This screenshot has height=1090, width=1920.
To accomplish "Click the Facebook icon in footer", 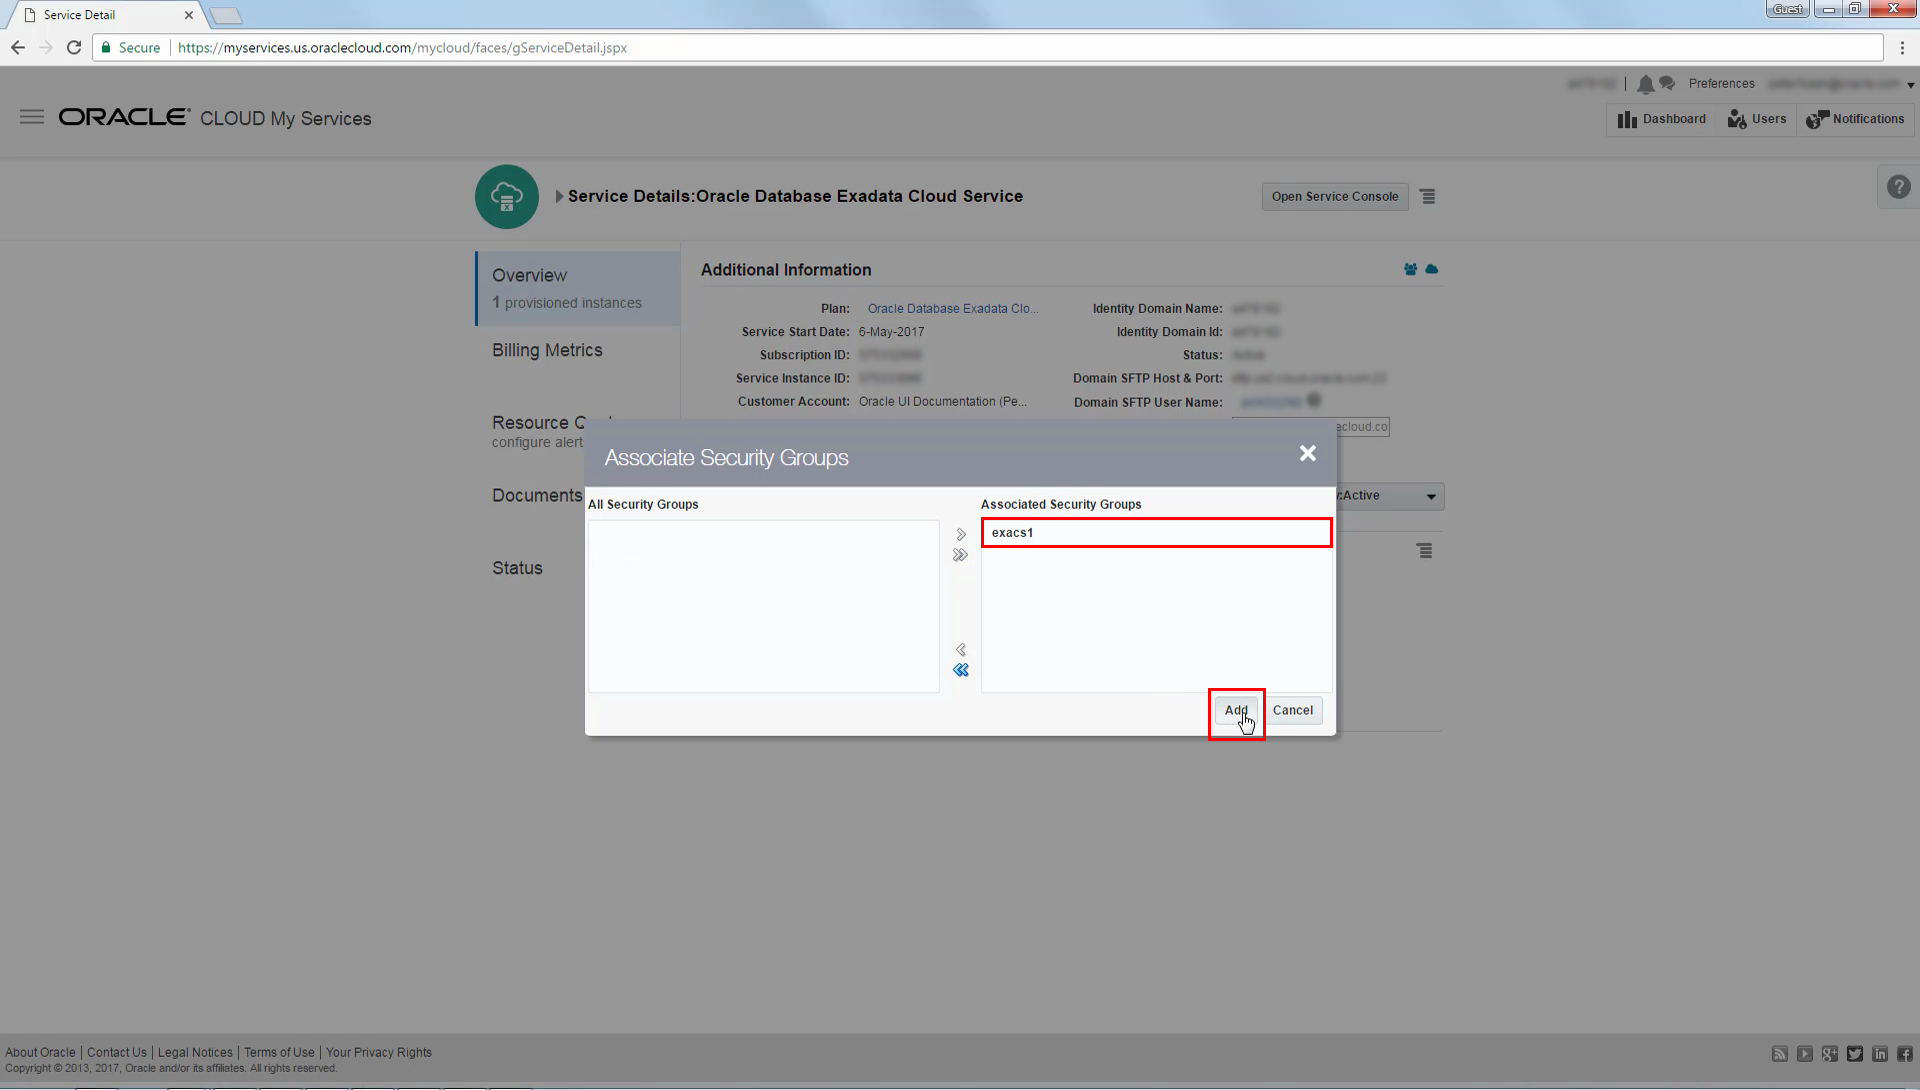I will coord(1905,1054).
